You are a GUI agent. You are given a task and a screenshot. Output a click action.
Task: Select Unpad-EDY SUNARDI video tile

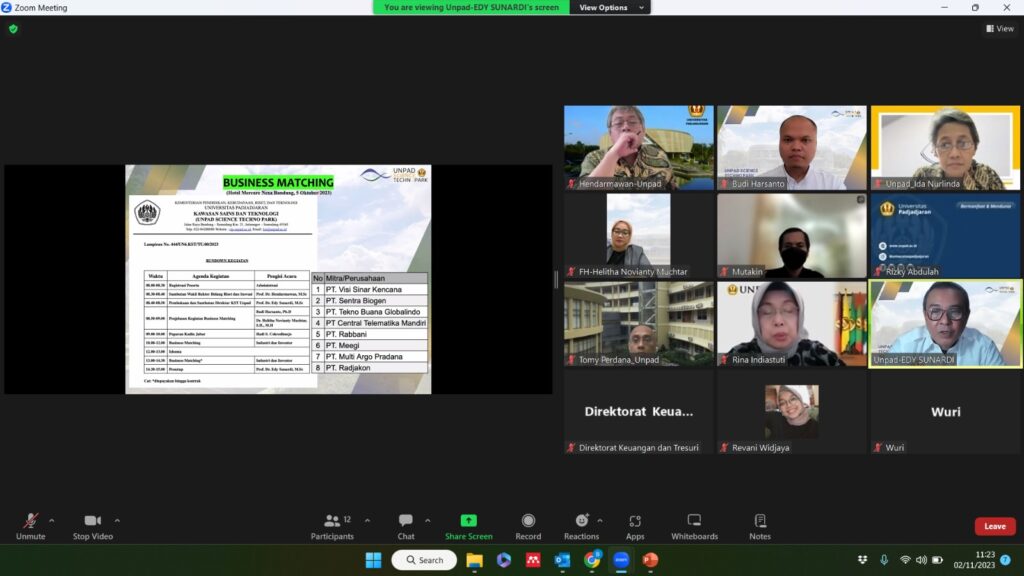[x=945, y=324]
